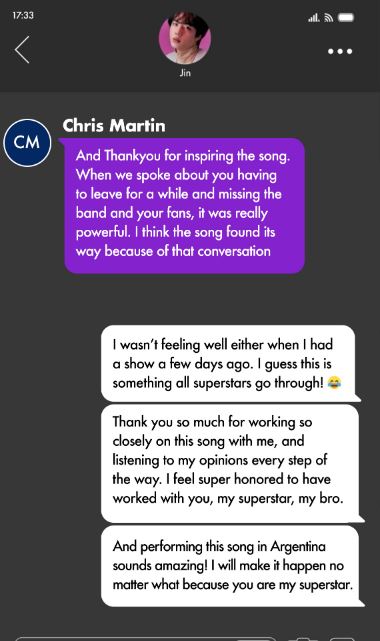Open the three-dot more options menu
The height and width of the screenshot is (641, 380).
(x=340, y=52)
